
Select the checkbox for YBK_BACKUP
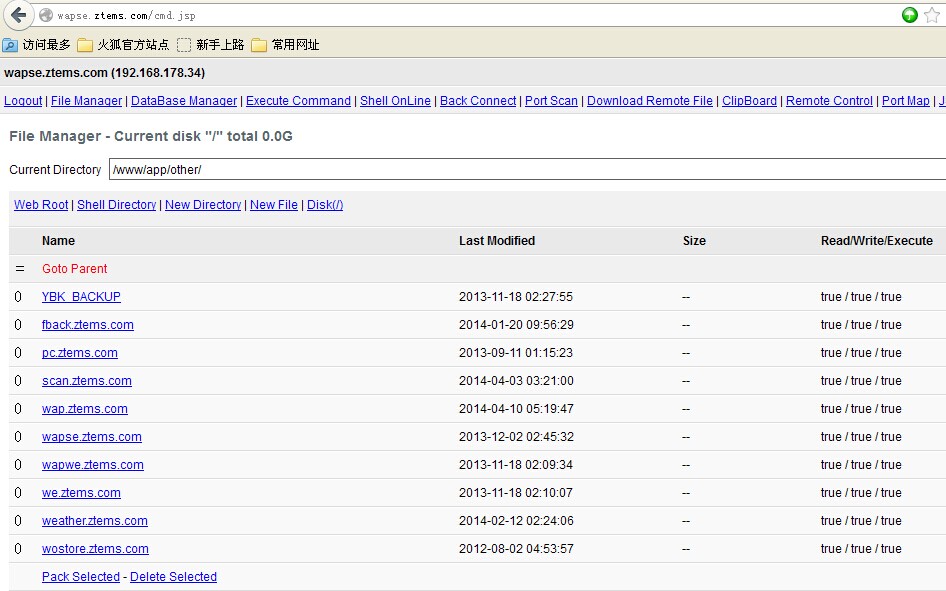[18, 297]
